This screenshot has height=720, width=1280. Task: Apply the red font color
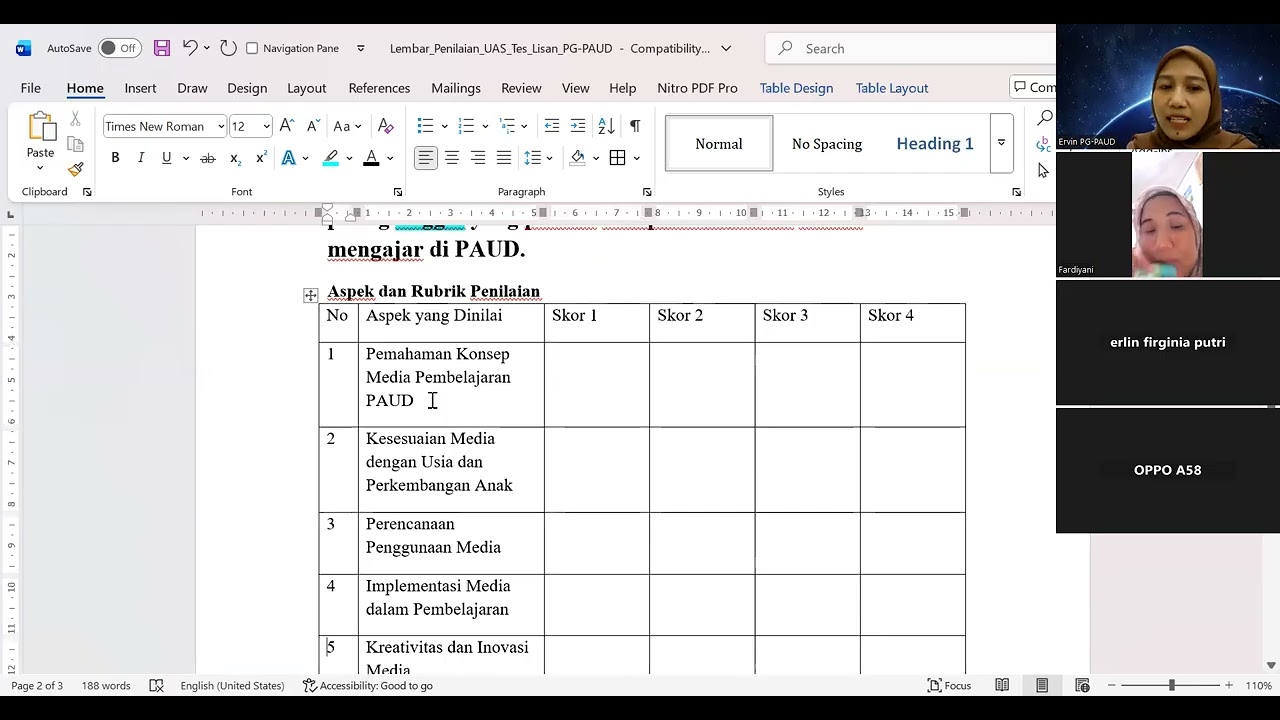(371, 158)
